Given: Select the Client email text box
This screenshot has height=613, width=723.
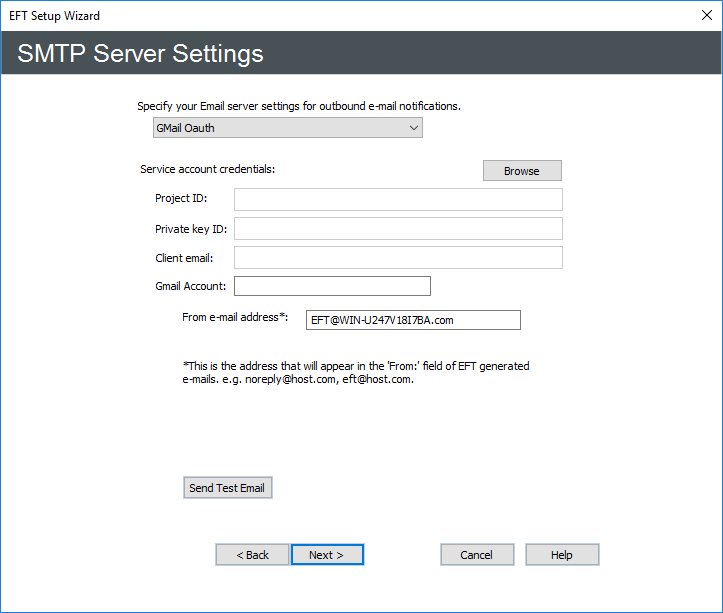Looking at the screenshot, I should (x=398, y=258).
